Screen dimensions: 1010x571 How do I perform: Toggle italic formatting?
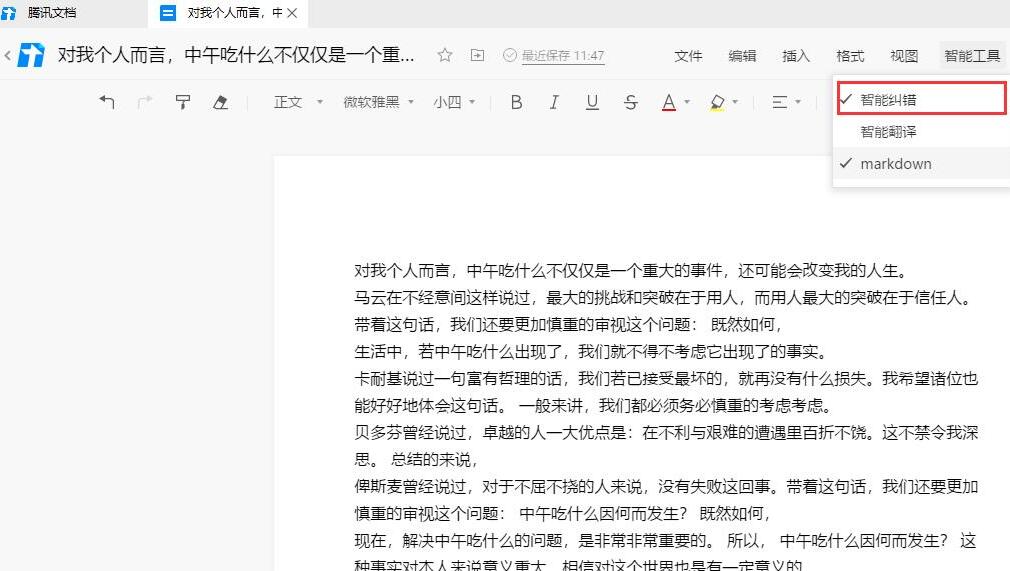554,102
